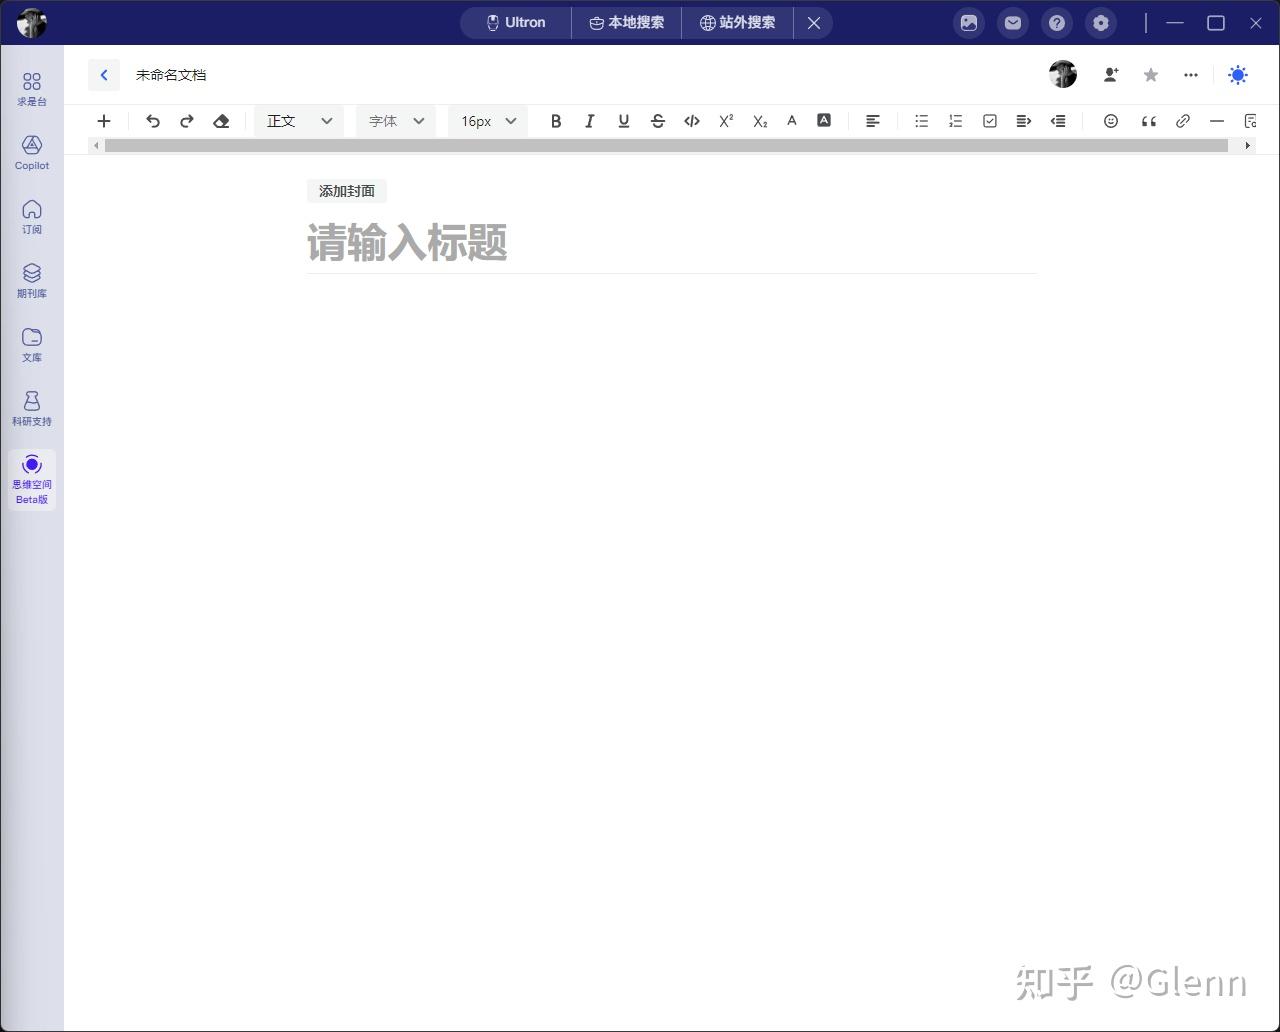Switch to the 站外搜索 tab
Screen dimensions: 1280x1032
point(737,22)
